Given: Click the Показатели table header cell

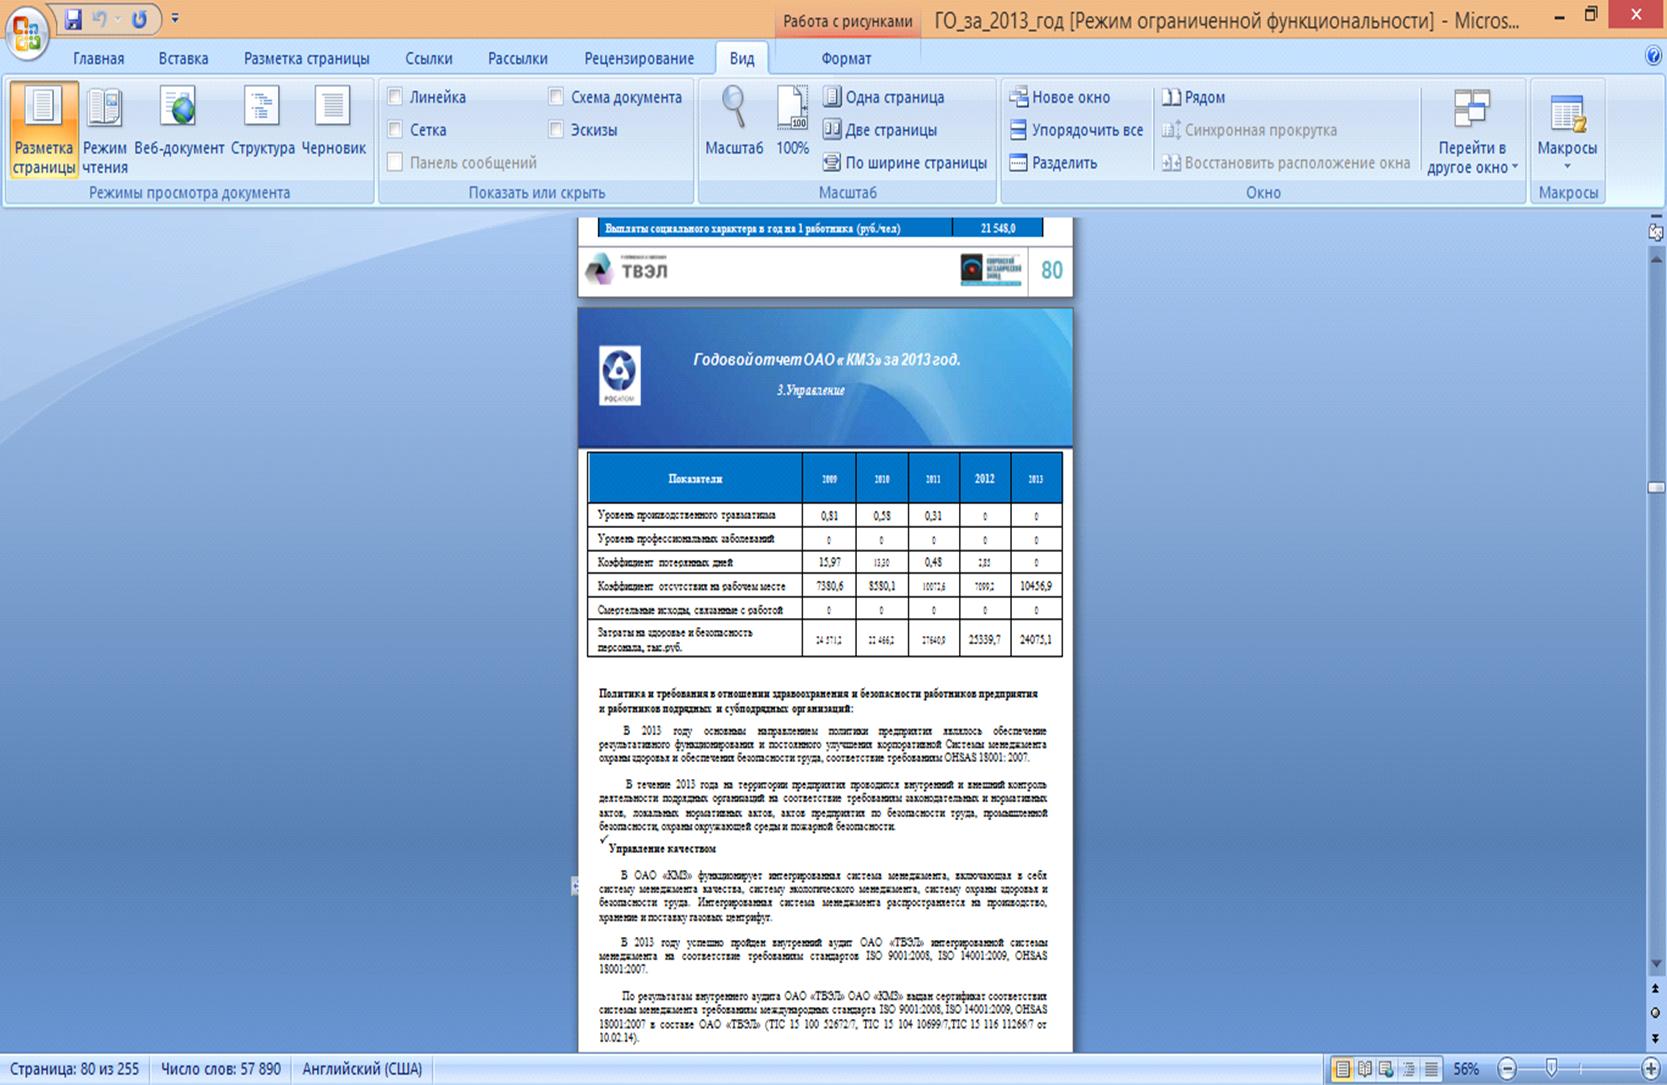Looking at the screenshot, I should [695, 479].
